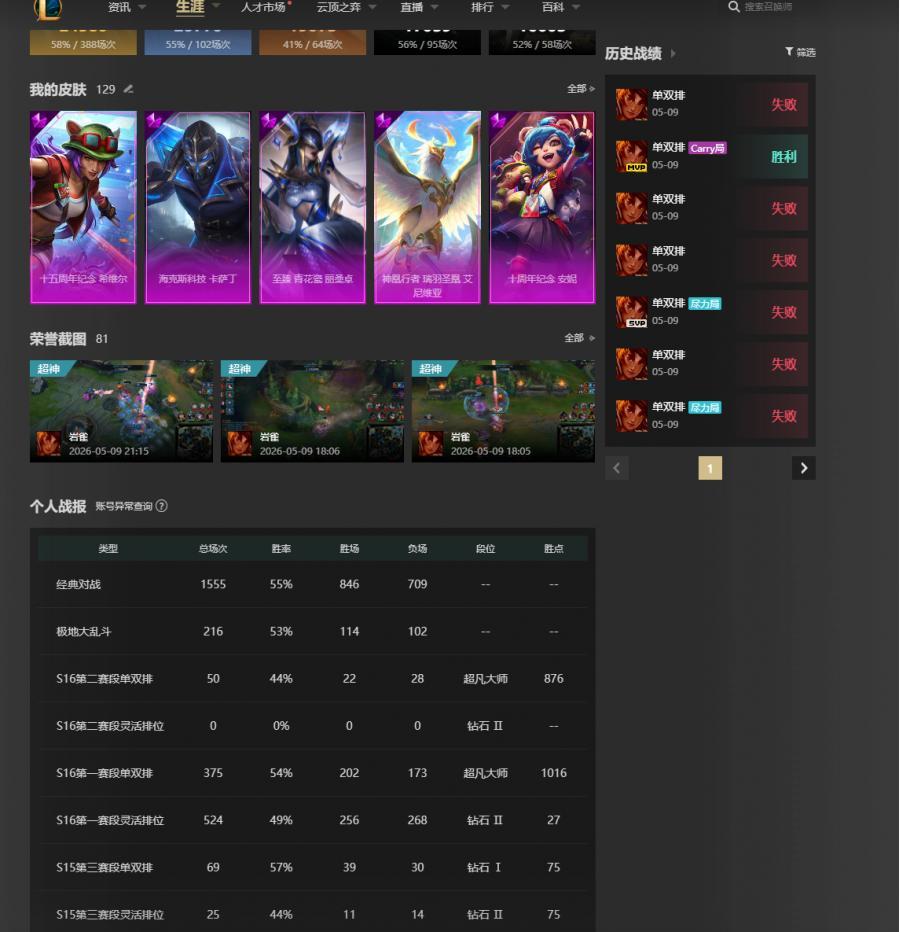Open honor screenshot dated 2026-05-09 18:06
This screenshot has width=900, height=932.
(x=312, y=411)
